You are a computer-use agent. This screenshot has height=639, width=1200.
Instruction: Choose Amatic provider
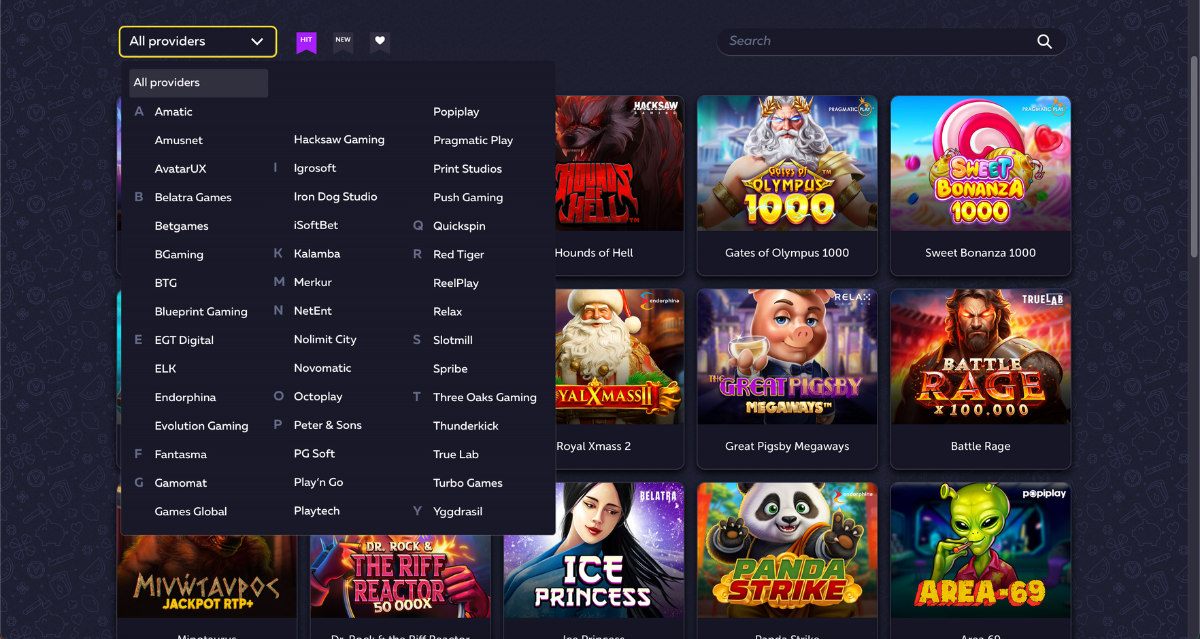pyautogui.click(x=174, y=112)
